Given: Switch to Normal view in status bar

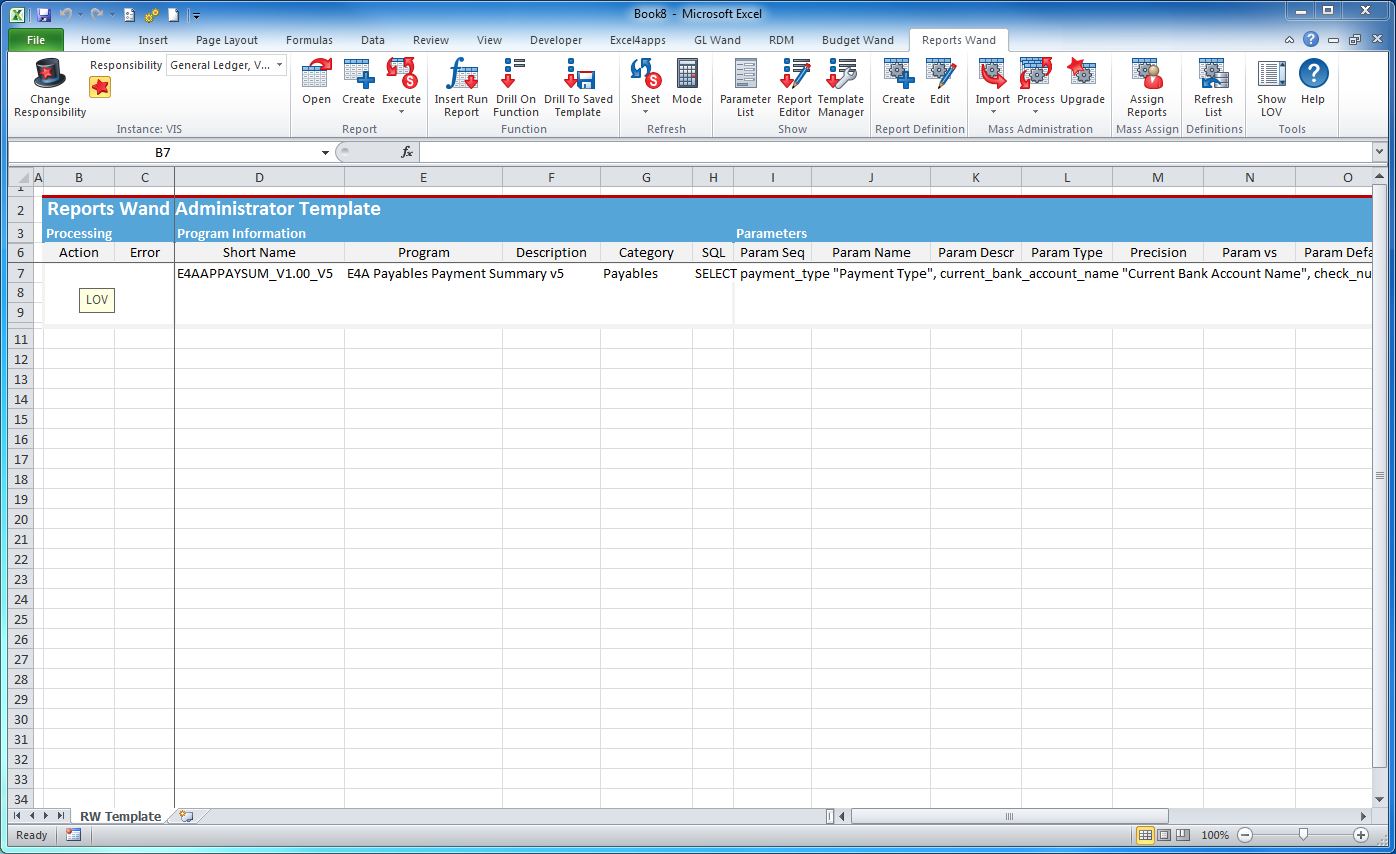Looking at the screenshot, I should [1145, 835].
